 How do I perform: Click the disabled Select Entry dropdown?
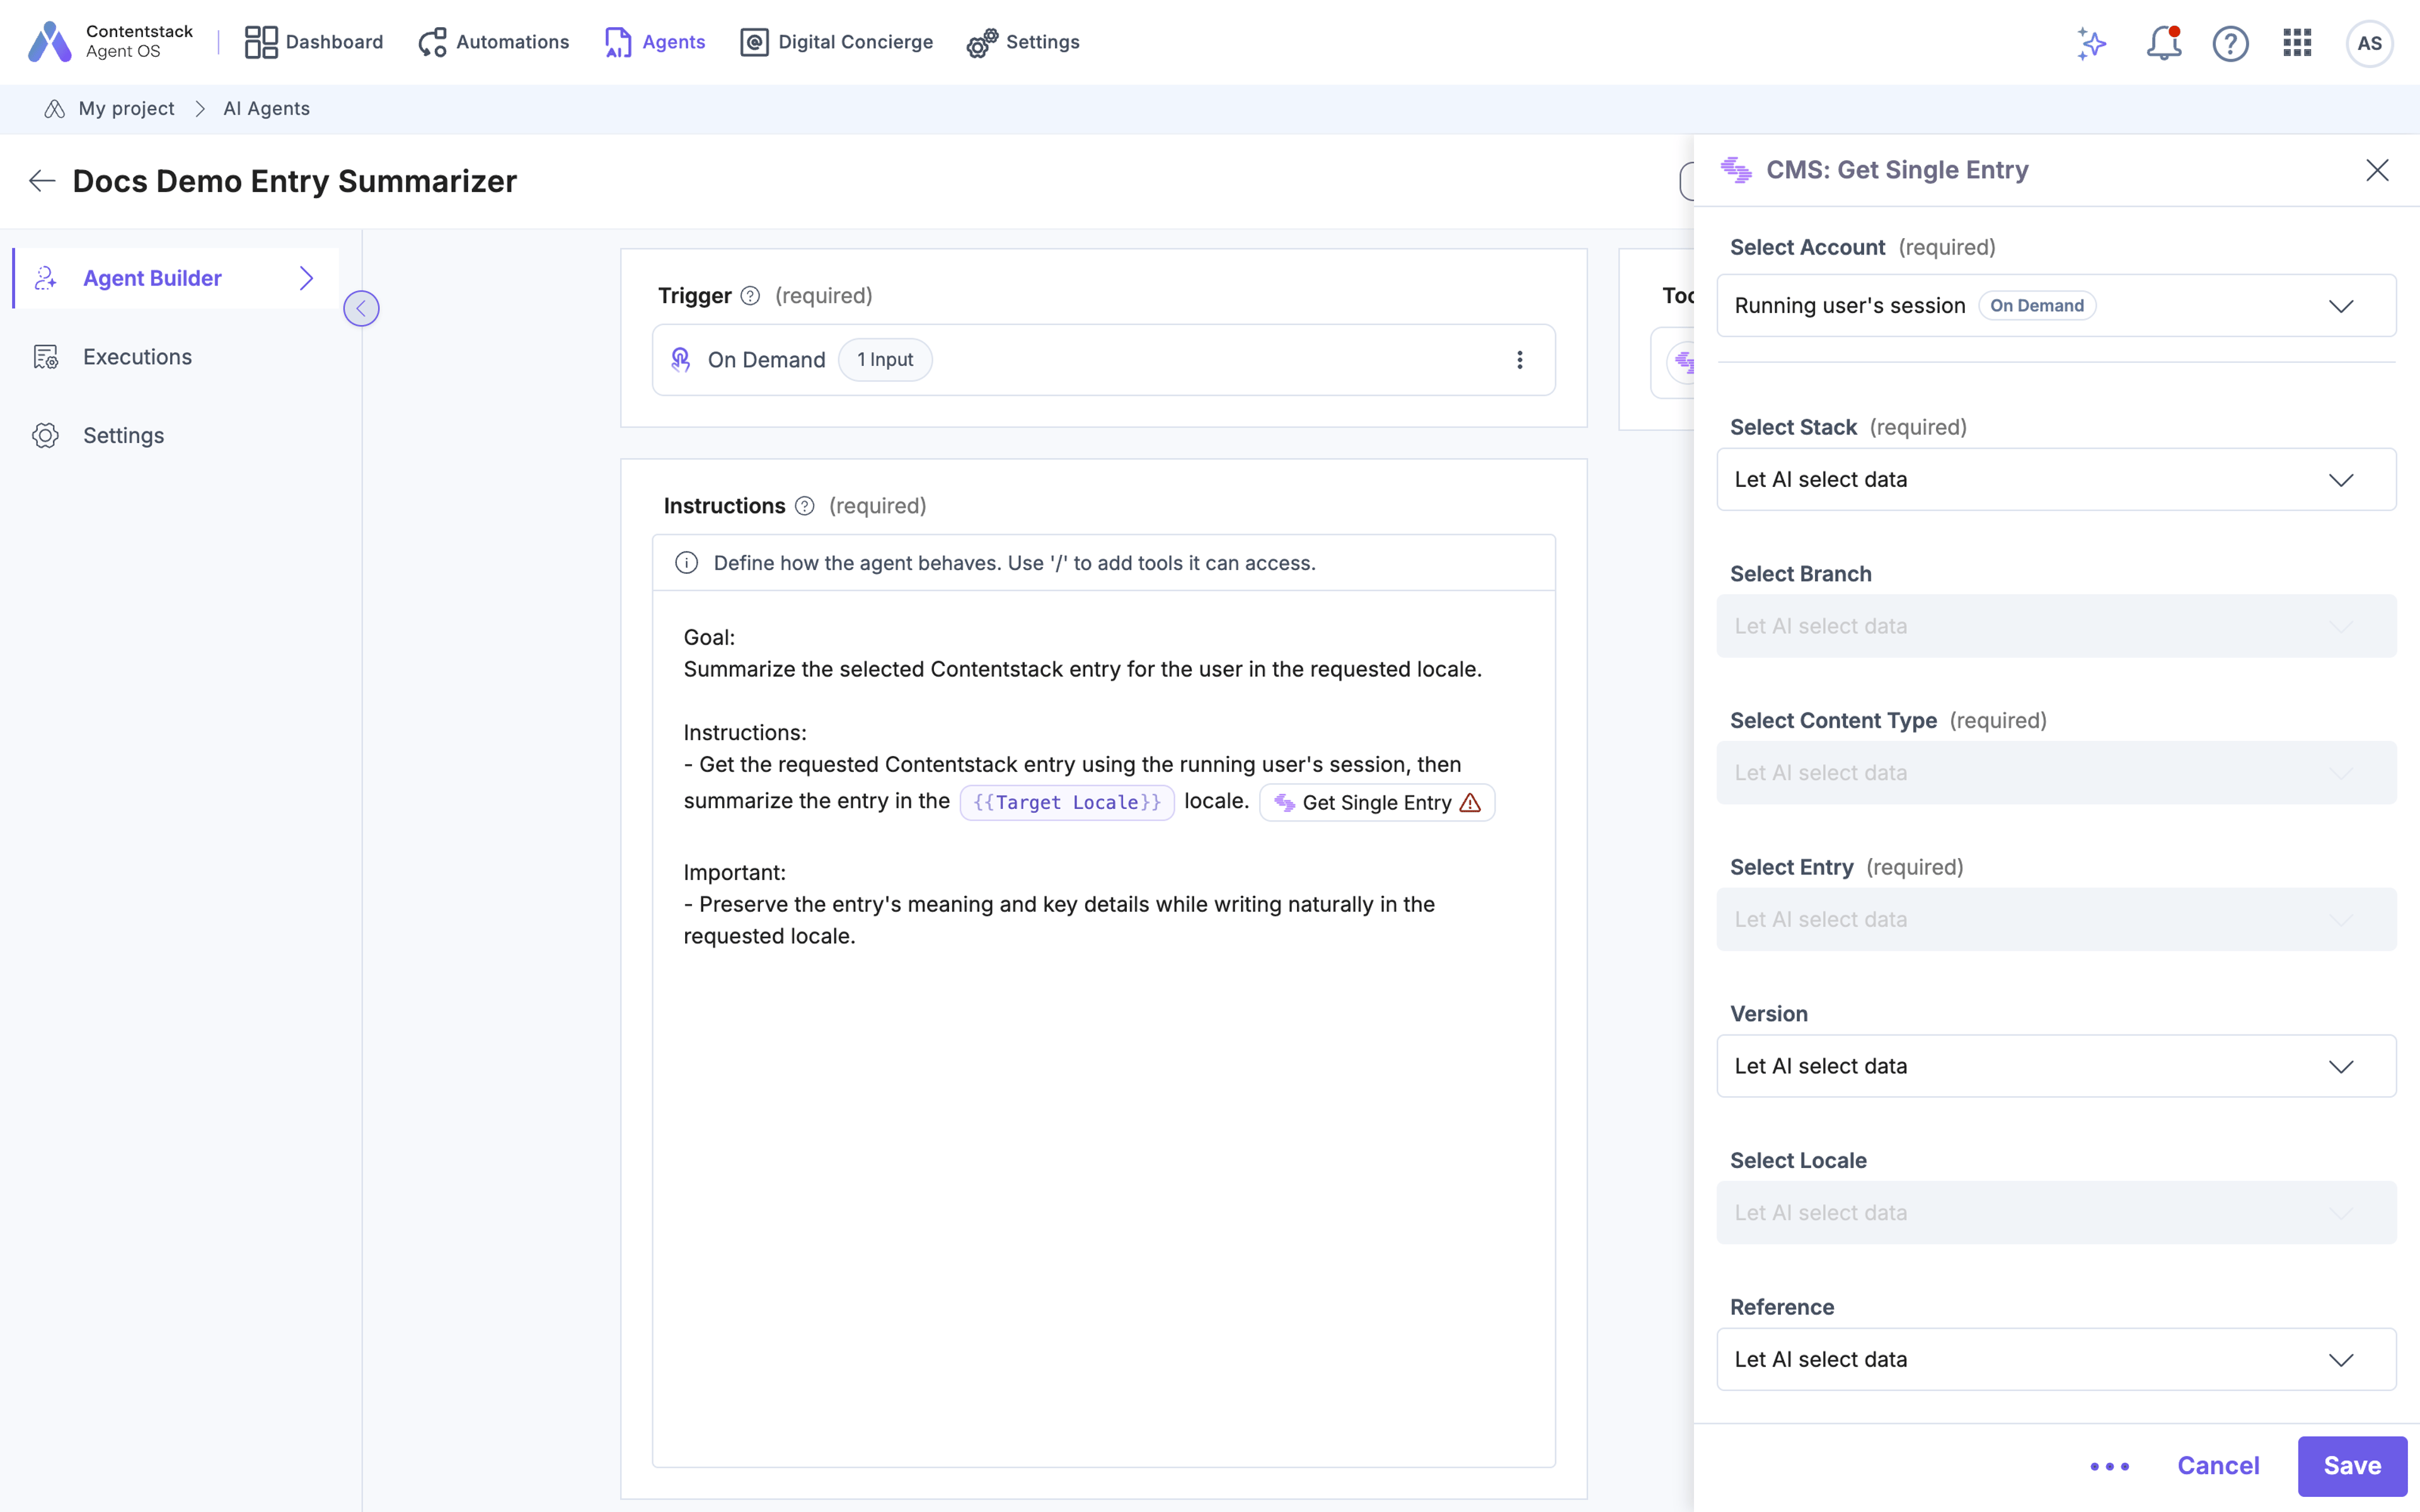pyautogui.click(x=2056, y=920)
